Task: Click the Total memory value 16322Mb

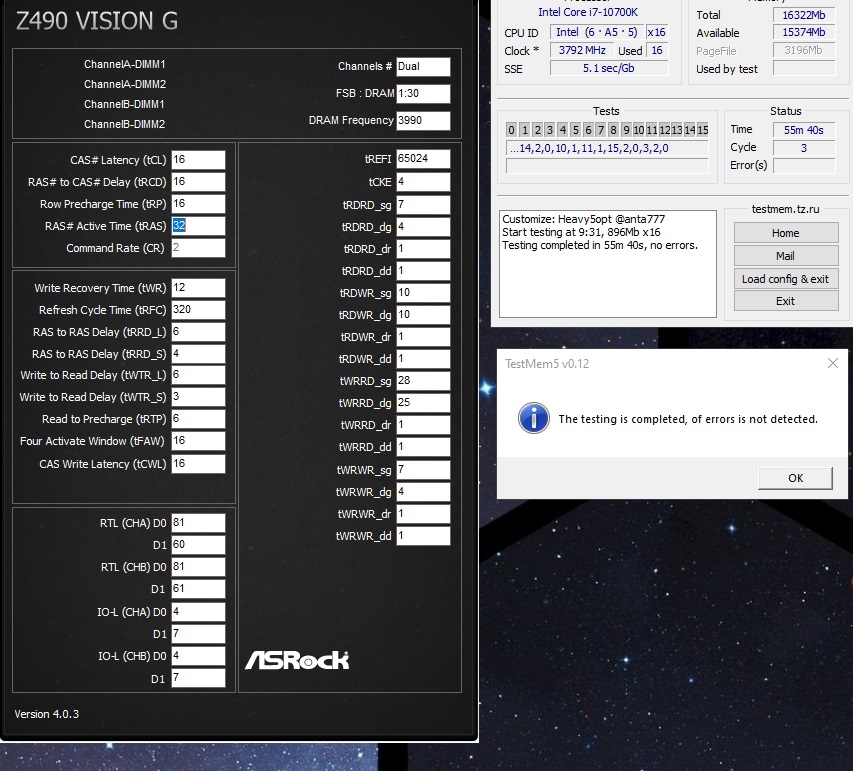Action: [x=803, y=15]
